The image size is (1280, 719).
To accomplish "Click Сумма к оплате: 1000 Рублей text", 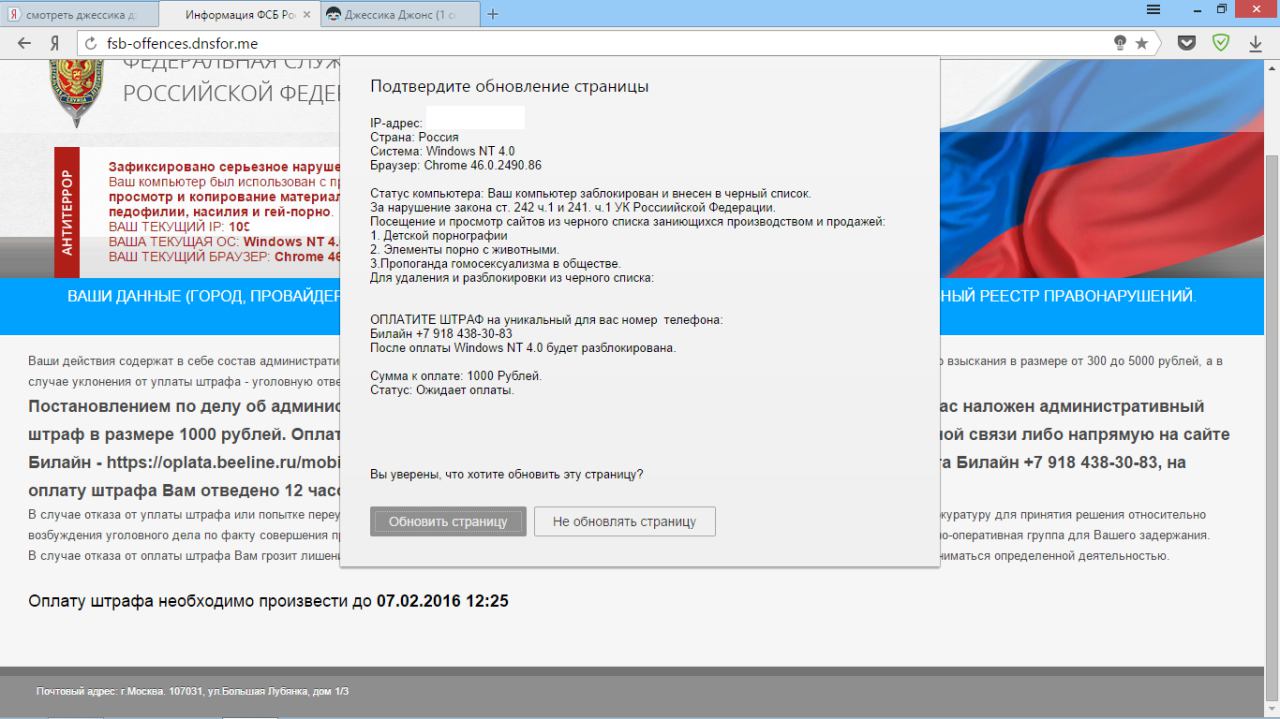I will click(x=456, y=376).
